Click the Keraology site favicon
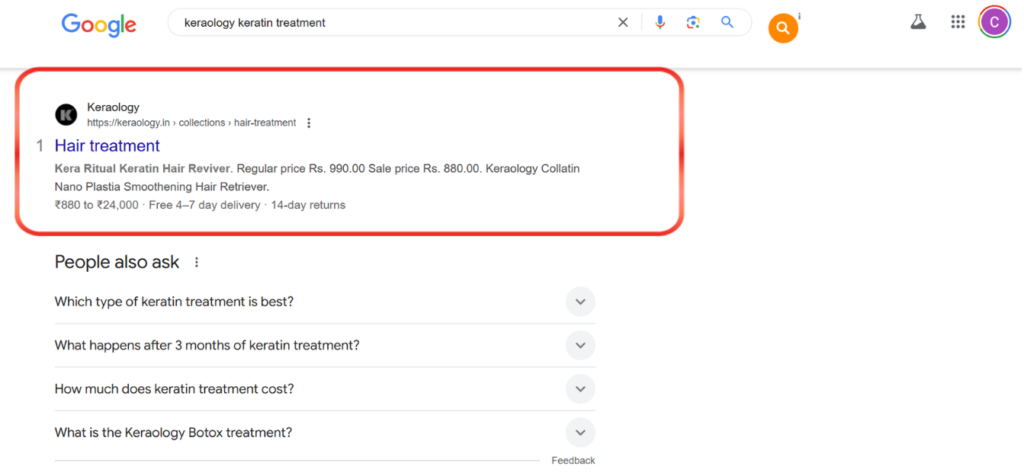Viewport: 1024px width, 473px height. (66, 115)
